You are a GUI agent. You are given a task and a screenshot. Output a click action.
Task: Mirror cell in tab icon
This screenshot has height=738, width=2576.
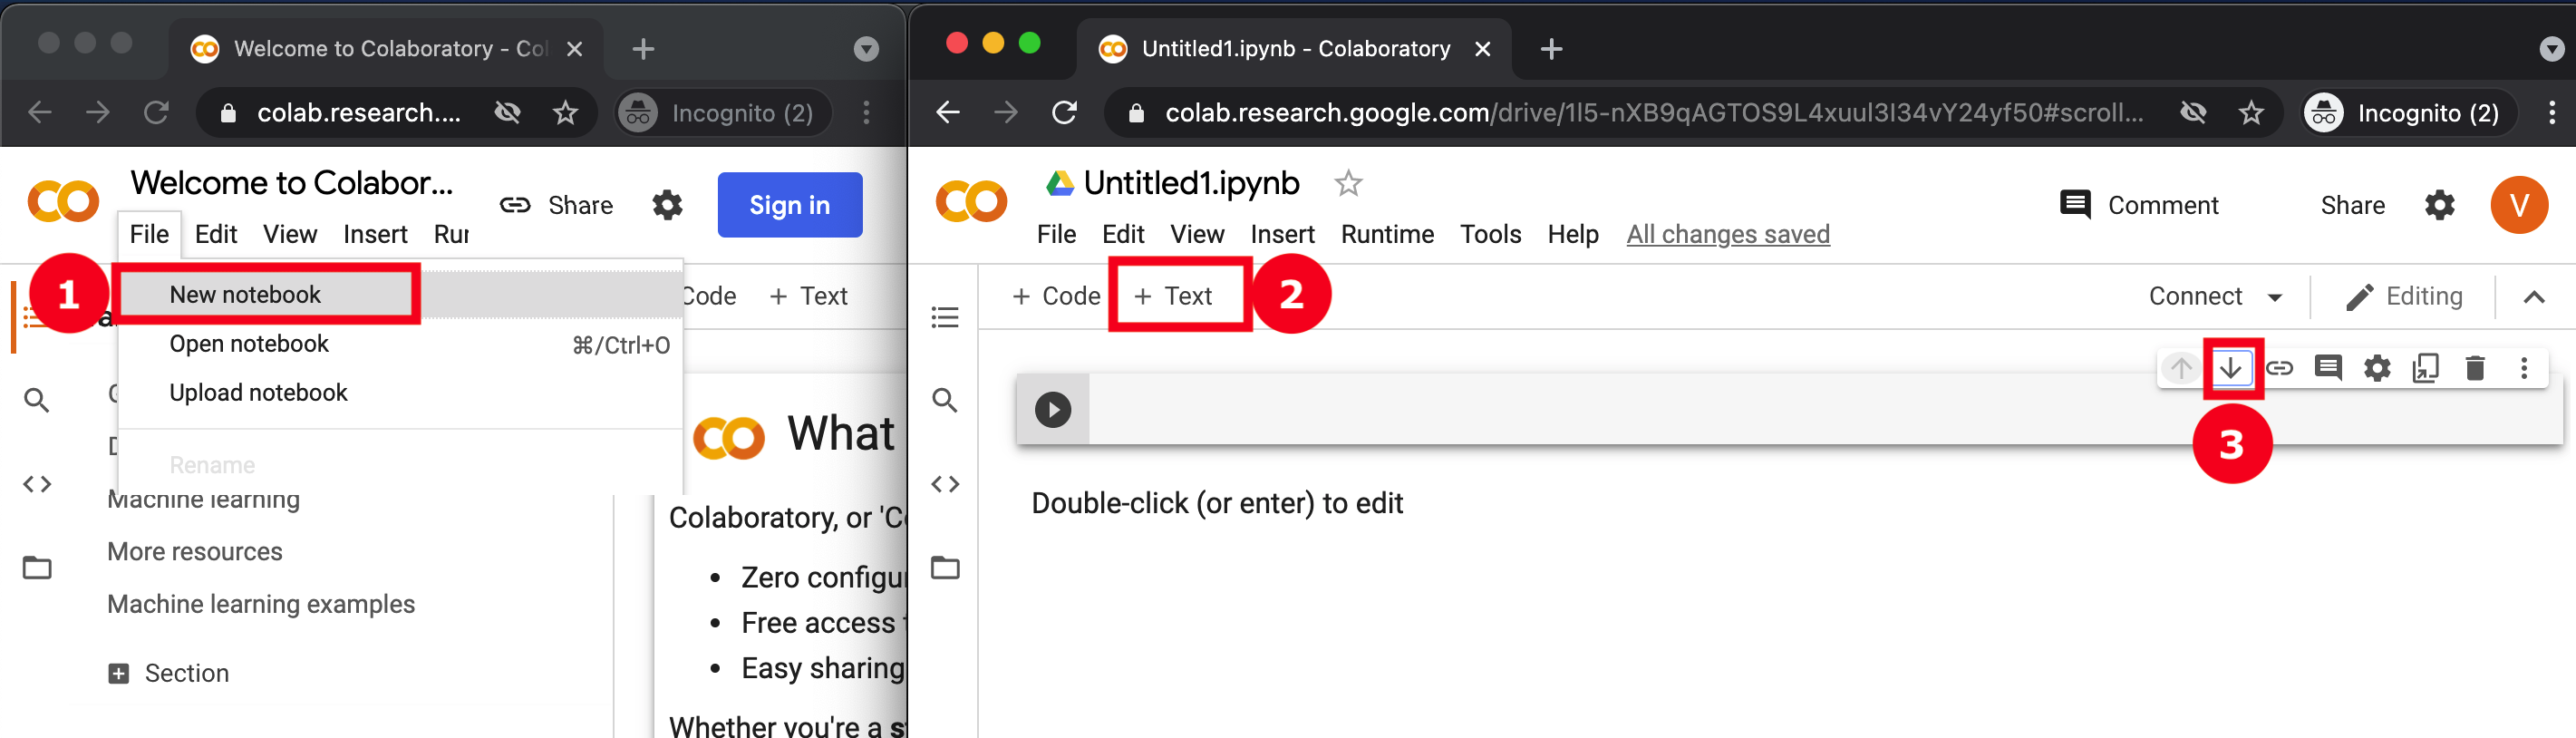(x=2426, y=368)
